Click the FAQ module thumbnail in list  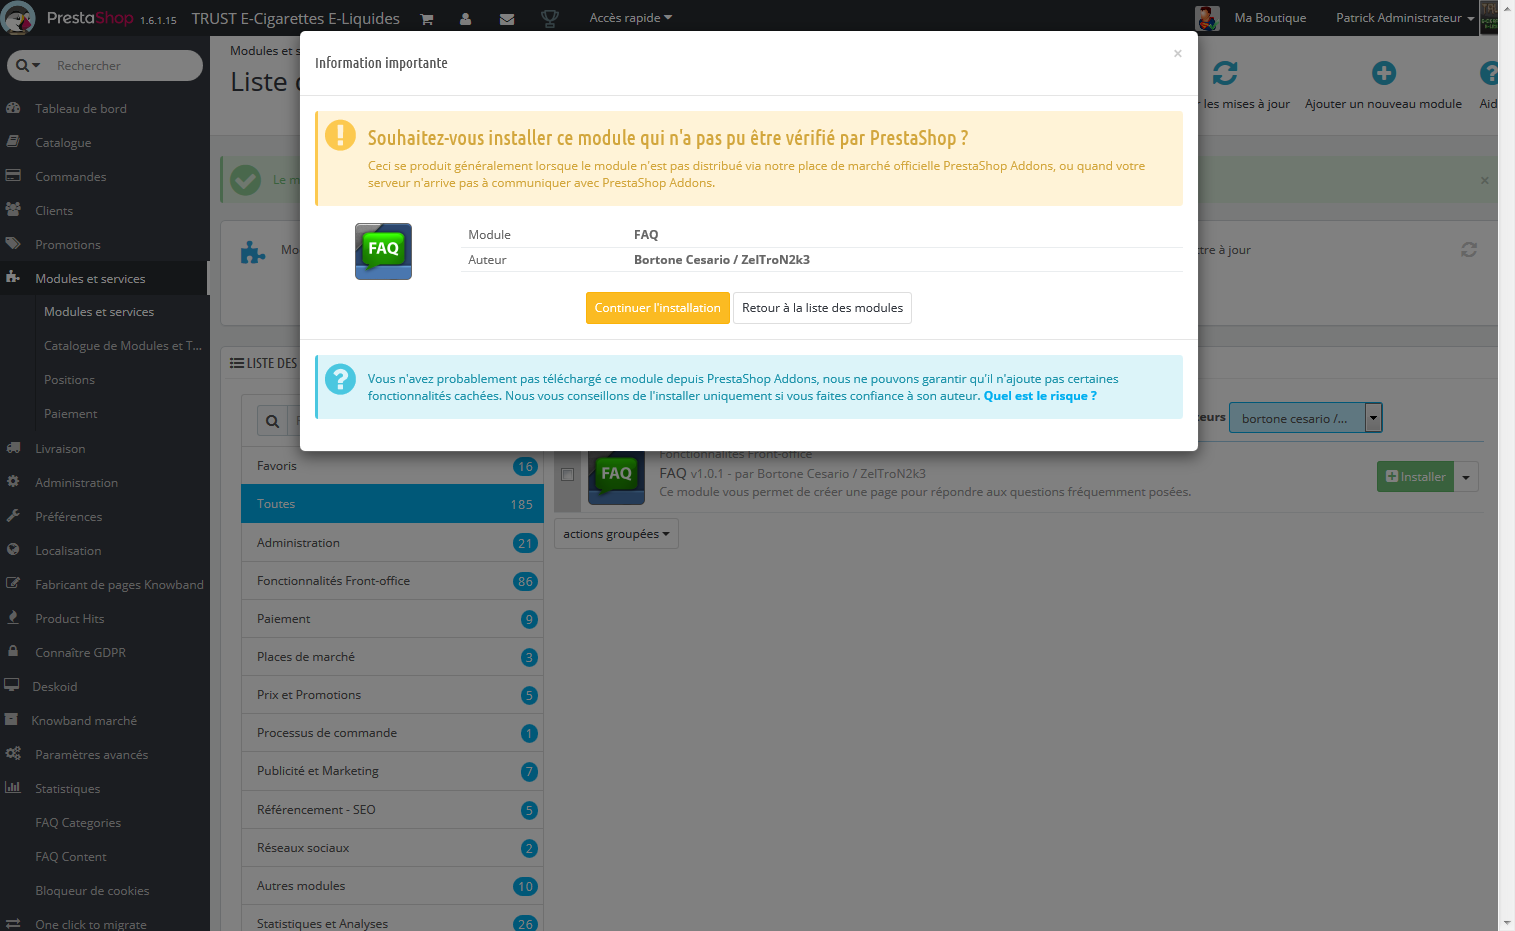click(x=616, y=476)
